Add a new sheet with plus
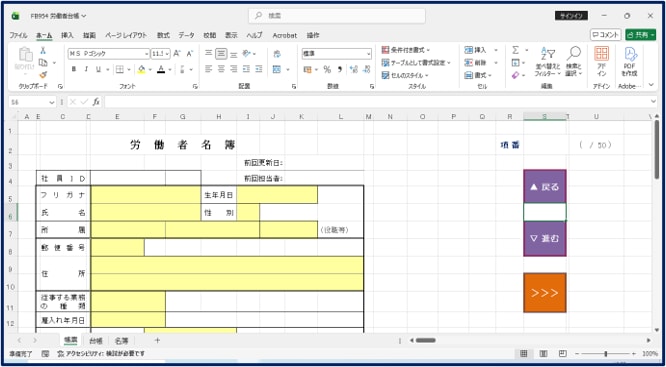The width and height of the screenshot is (666, 367). click(x=157, y=340)
